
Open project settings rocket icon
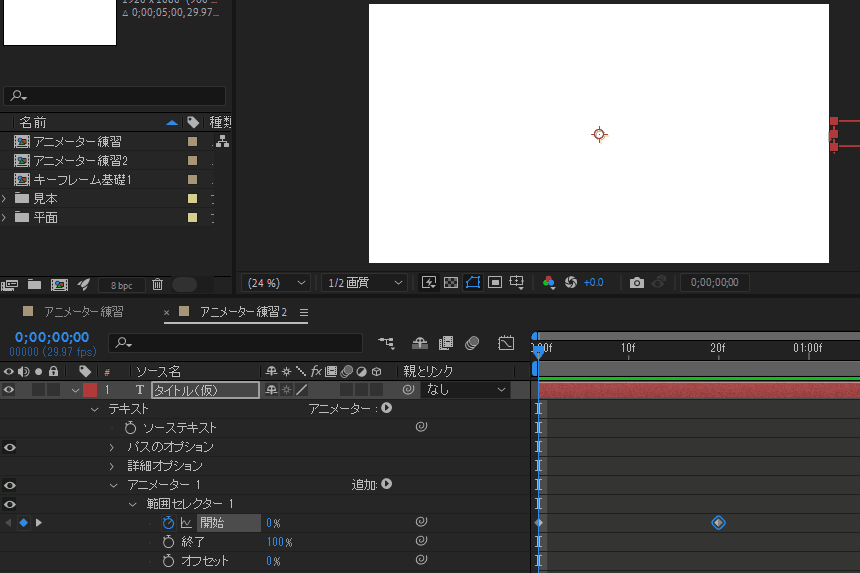(x=83, y=285)
